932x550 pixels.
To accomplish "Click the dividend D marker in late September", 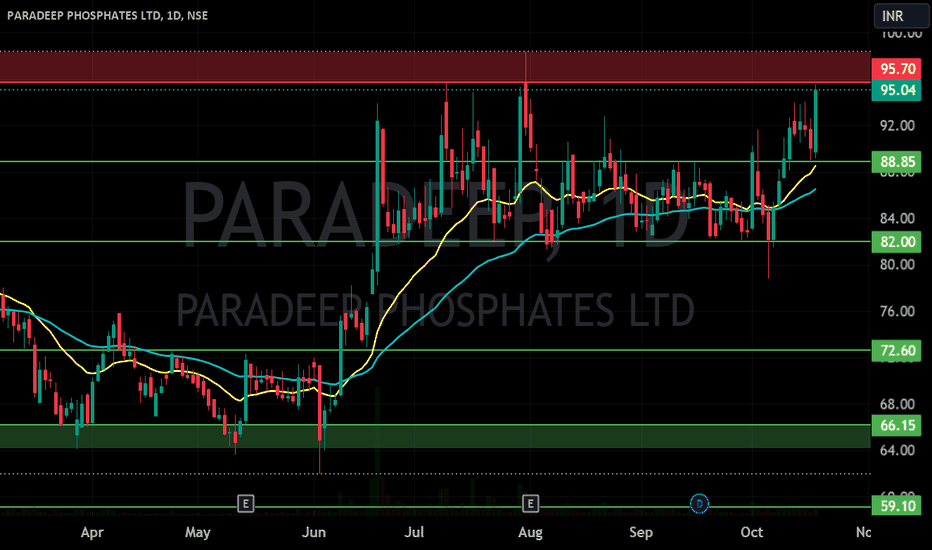I will point(699,504).
